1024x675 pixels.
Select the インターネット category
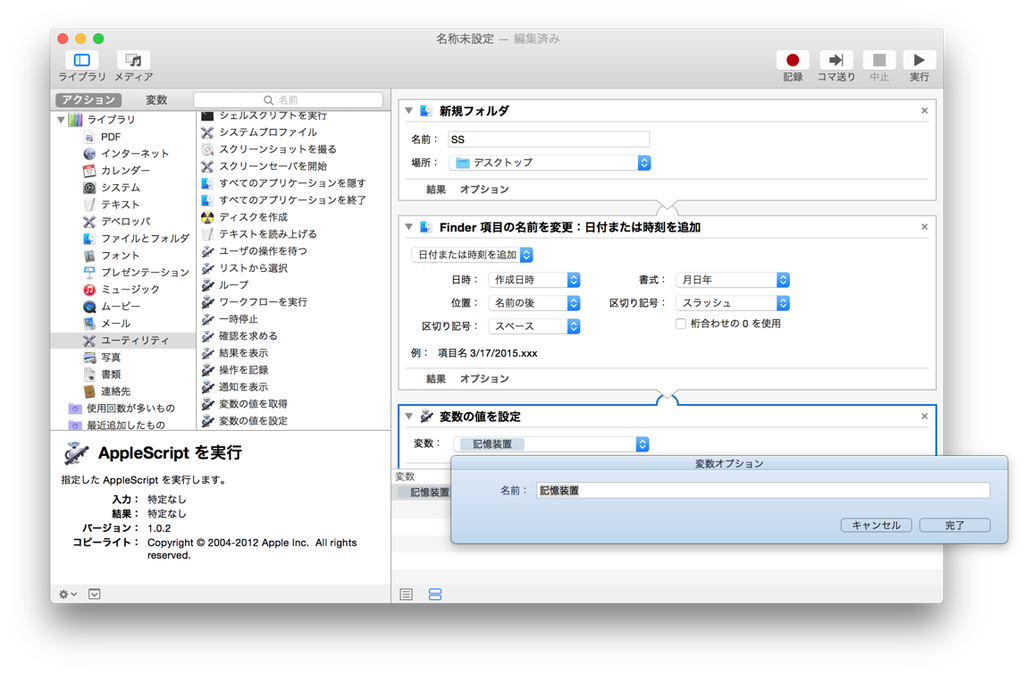135,153
